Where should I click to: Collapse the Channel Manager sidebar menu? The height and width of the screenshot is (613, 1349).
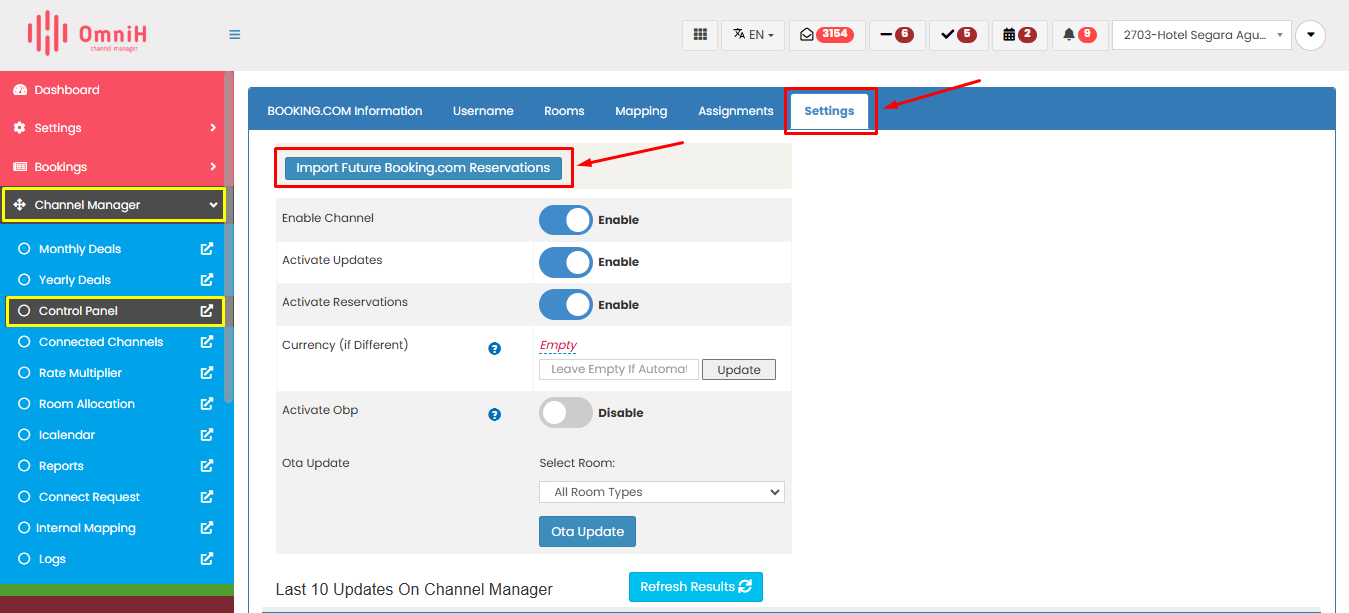114,205
